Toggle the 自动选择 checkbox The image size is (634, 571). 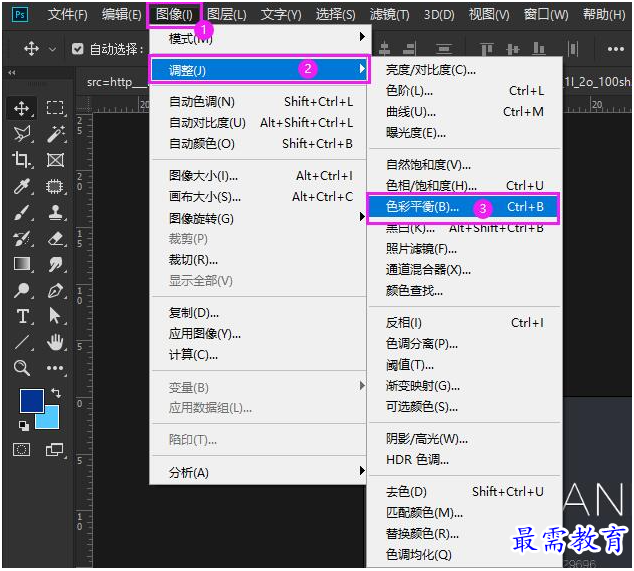(77, 49)
